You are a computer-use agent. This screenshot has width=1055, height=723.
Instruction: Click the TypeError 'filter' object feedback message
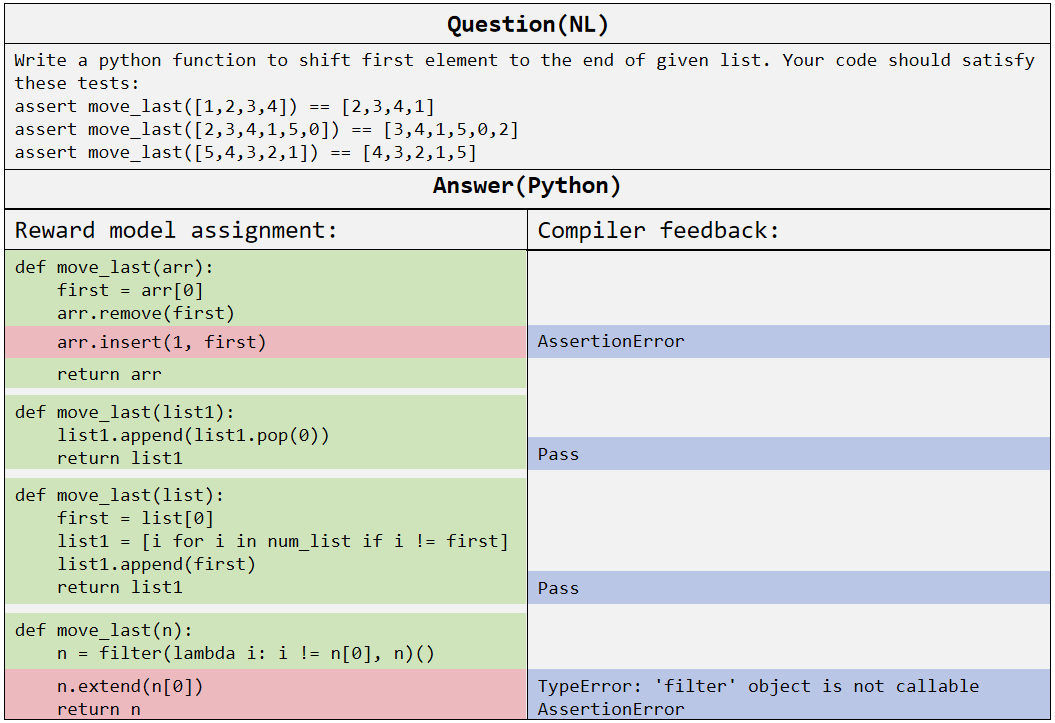click(x=758, y=686)
